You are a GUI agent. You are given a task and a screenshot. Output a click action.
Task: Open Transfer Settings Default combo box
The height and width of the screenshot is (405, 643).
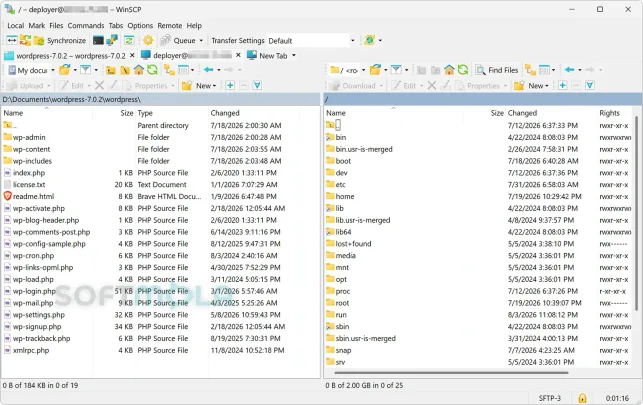click(x=311, y=41)
